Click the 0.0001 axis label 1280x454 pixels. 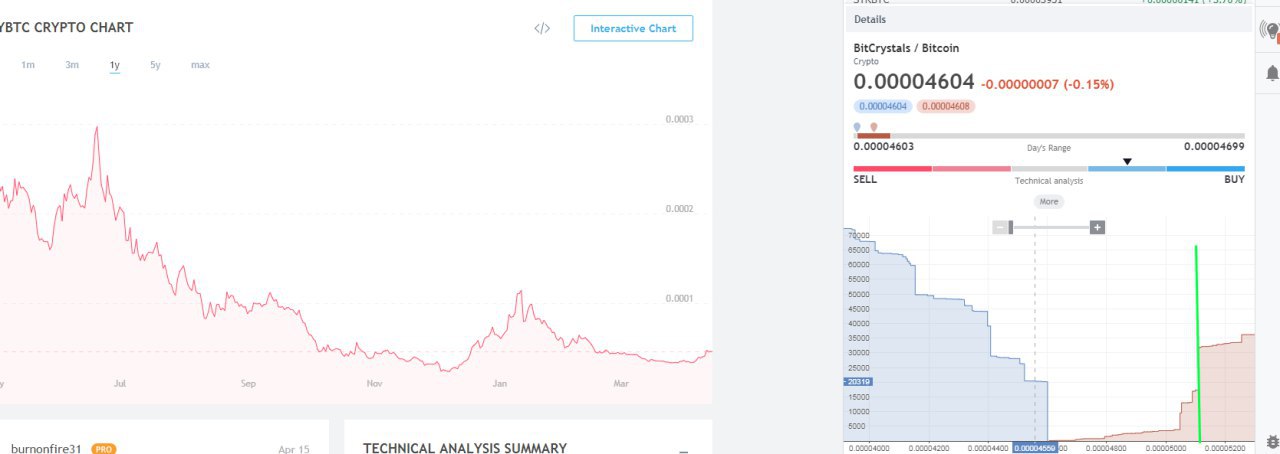pyautogui.click(x=680, y=299)
